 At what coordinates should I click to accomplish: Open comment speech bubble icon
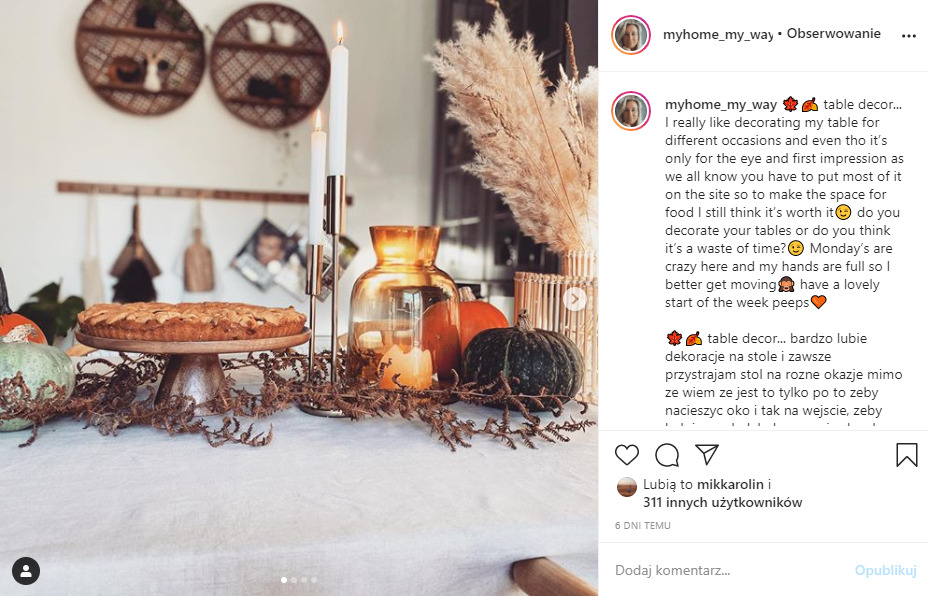[x=667, y=455]
